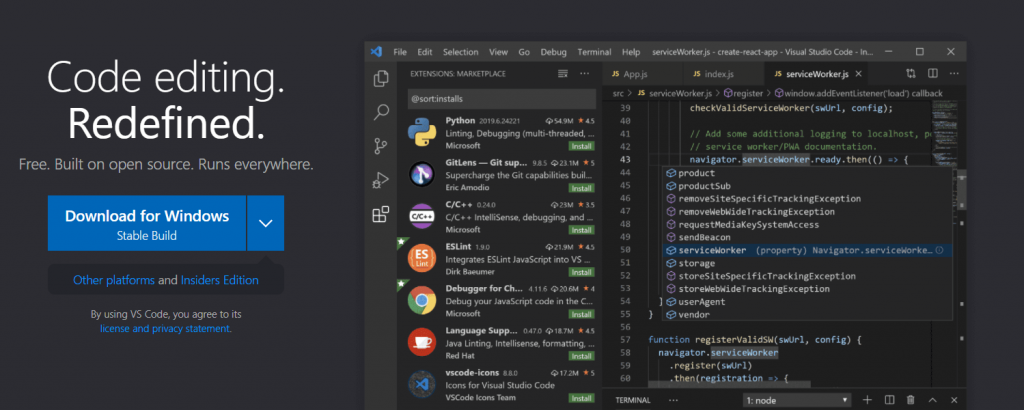Open the Extensions view icon in activity bar
The width and height of the screenshot is (1024, 410).
pos(381,214)
